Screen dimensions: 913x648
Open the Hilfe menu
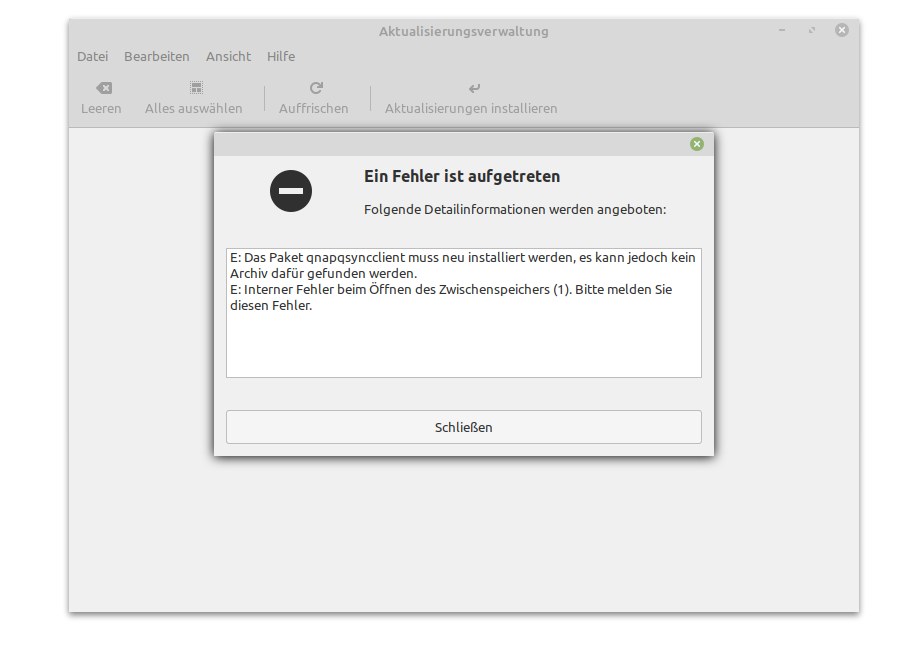pos(281,57)
